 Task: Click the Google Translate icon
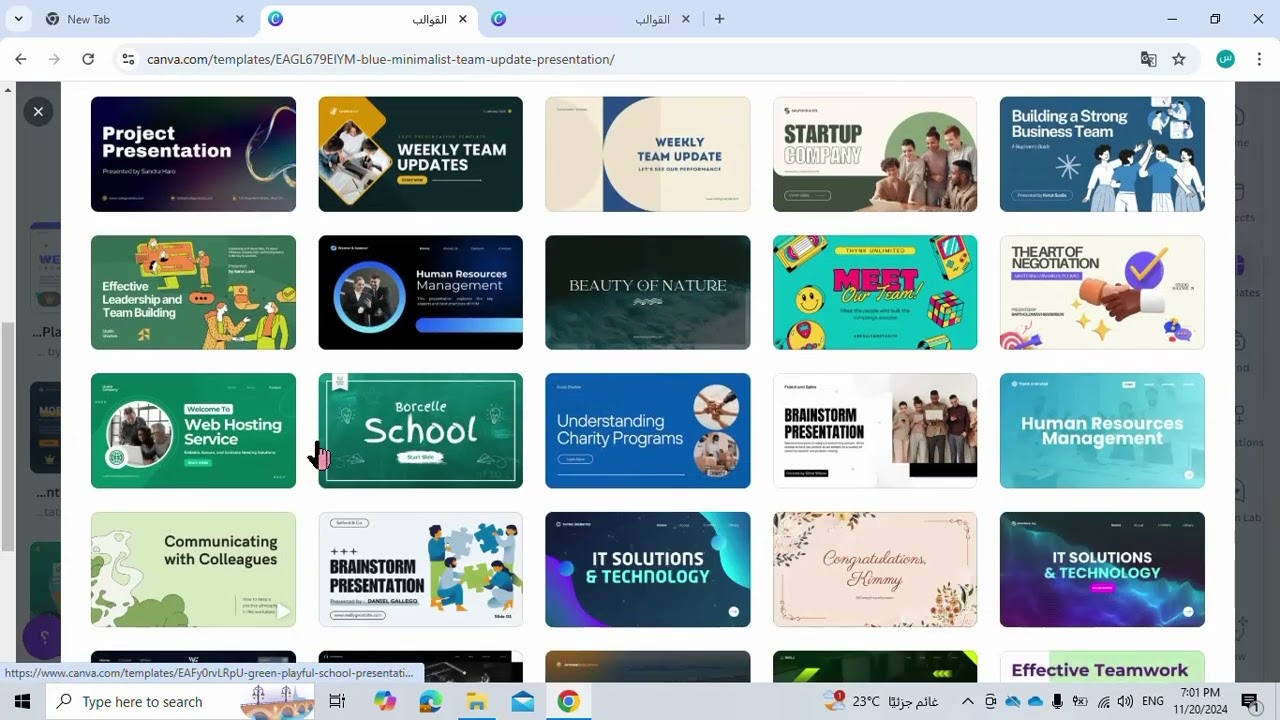(x=1149, y=59)
